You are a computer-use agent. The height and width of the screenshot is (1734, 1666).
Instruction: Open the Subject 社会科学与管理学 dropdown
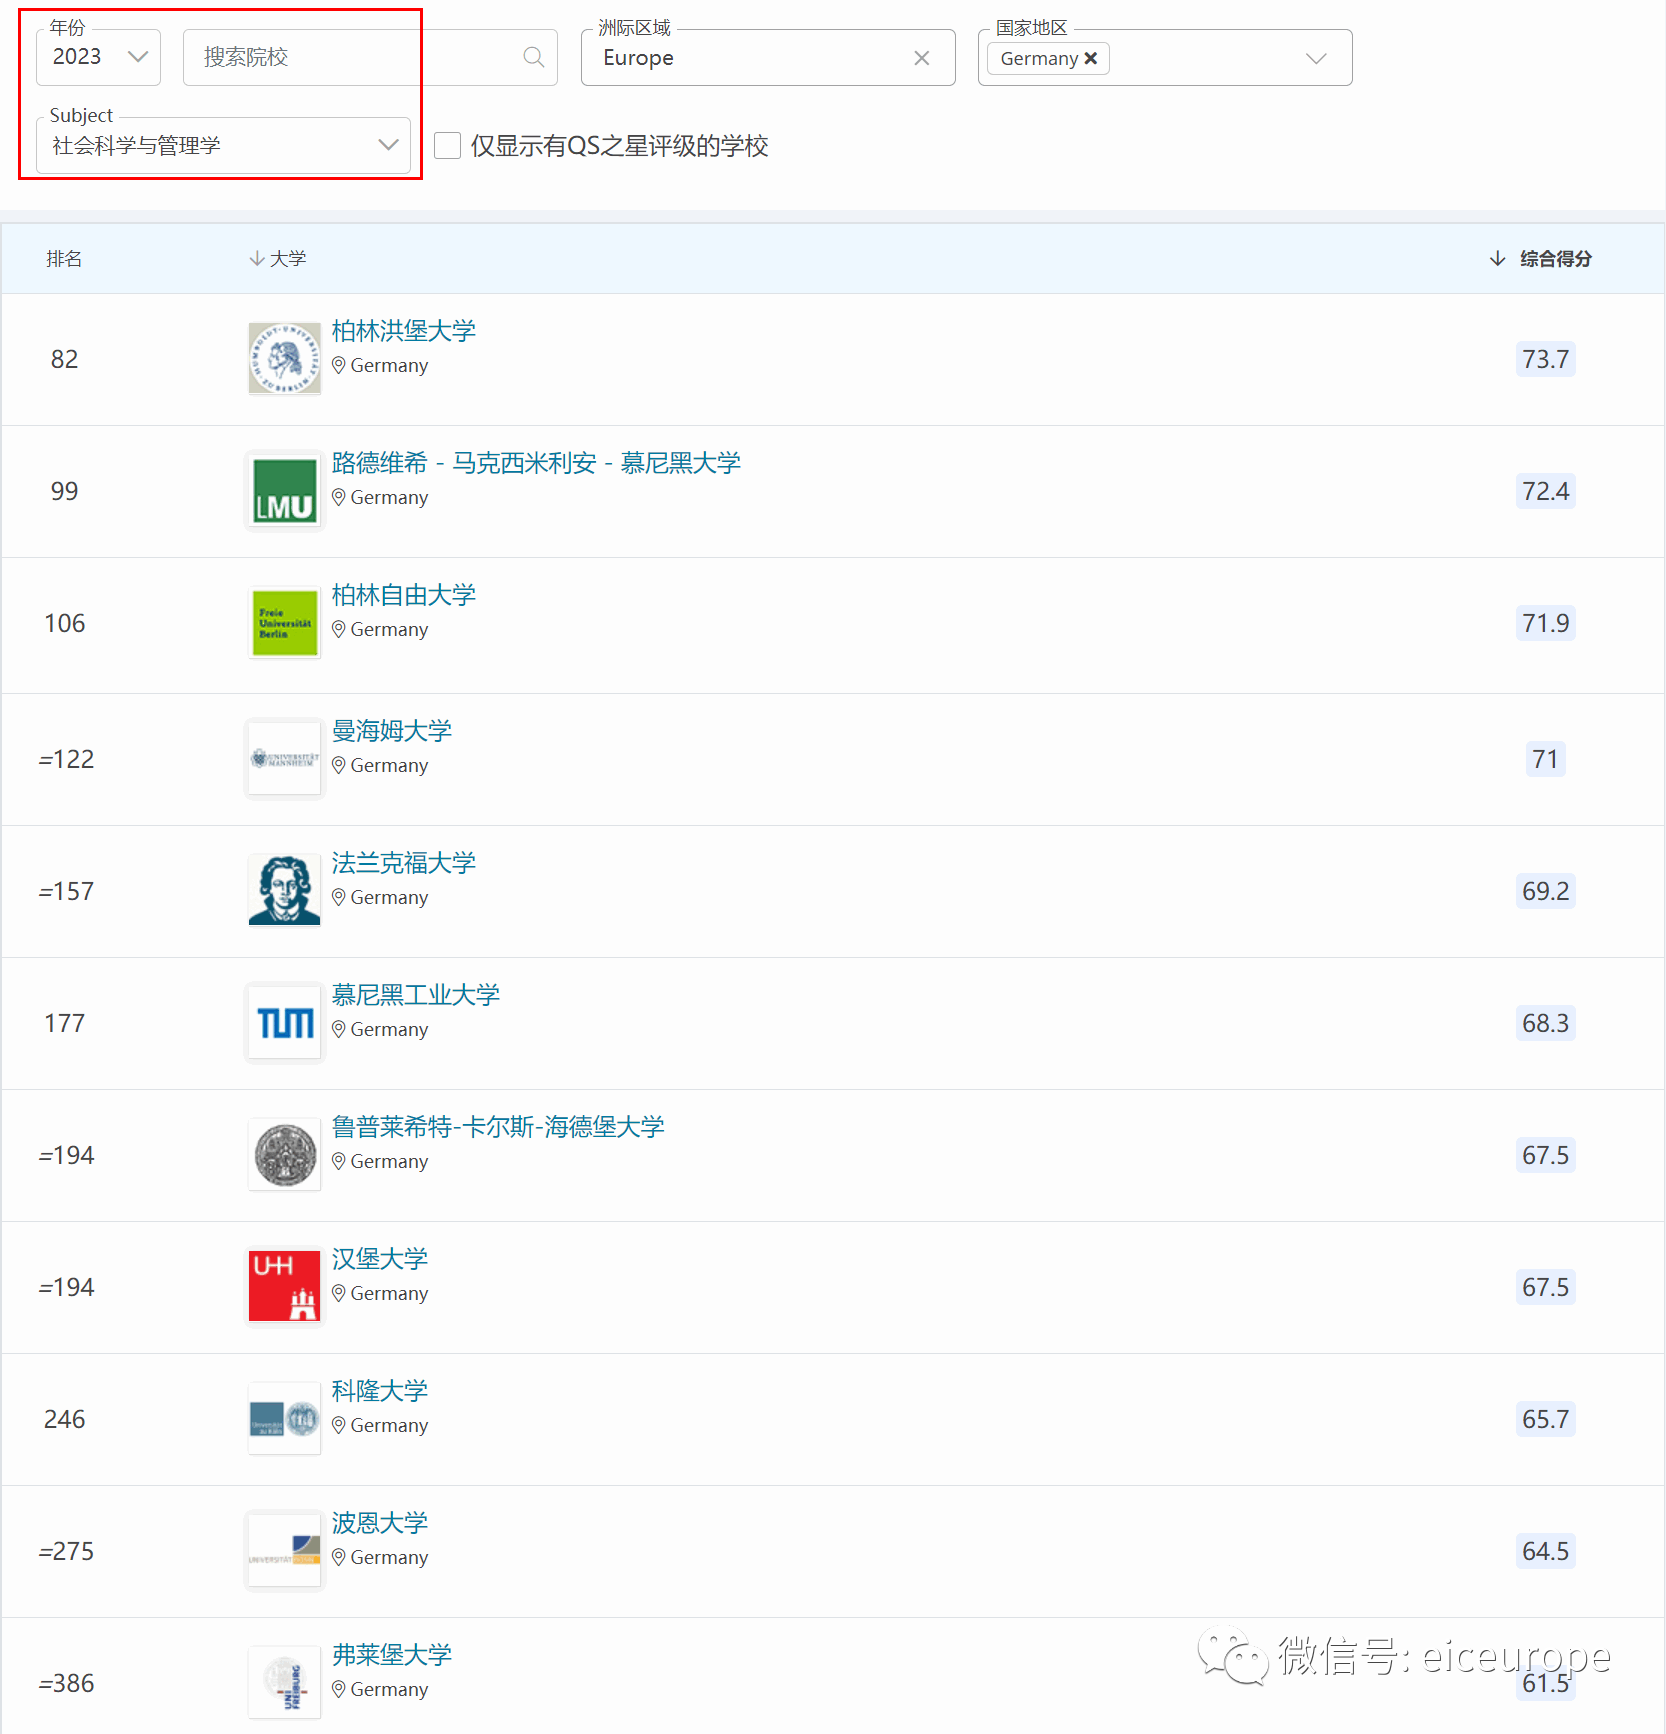click(x=224, y=145)
